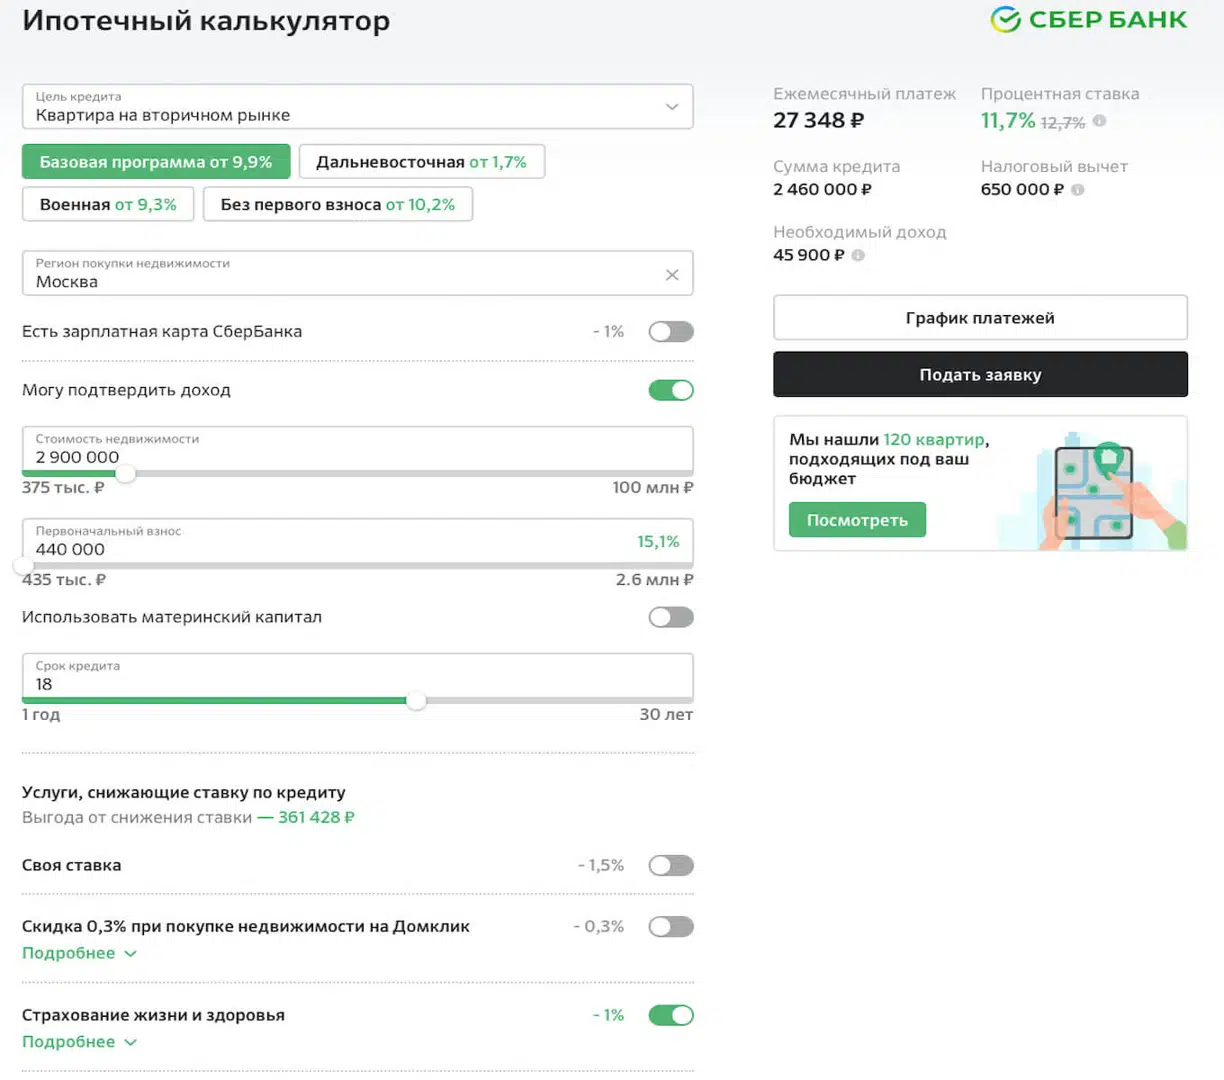The image size is (1224, 1080).
Task: Click the Ипотечный калькулятор heading
Action: tap(206, 21)
